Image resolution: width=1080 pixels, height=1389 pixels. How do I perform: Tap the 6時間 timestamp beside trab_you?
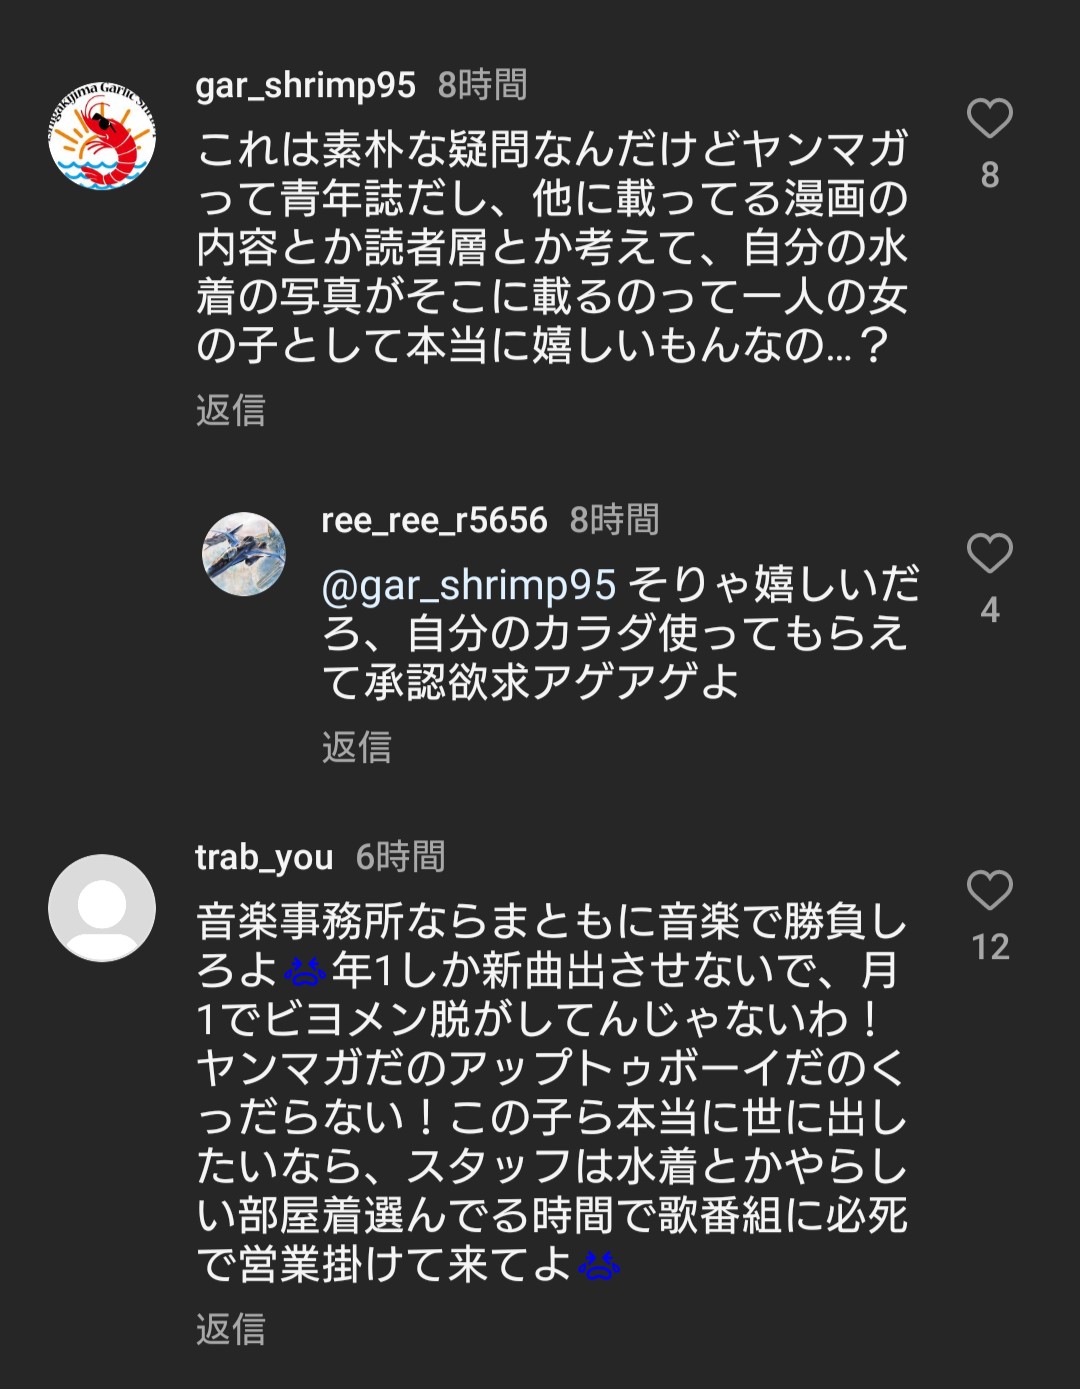tap(401, 858)
